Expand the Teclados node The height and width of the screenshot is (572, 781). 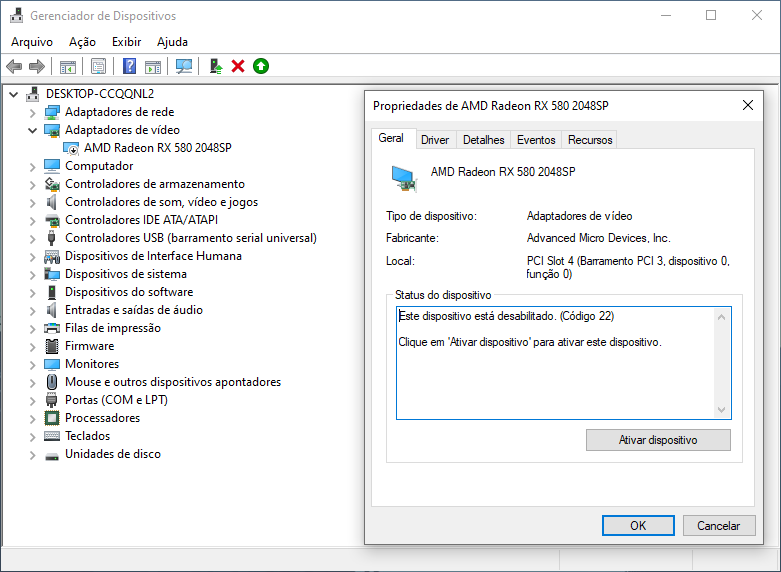pos(32,436)
